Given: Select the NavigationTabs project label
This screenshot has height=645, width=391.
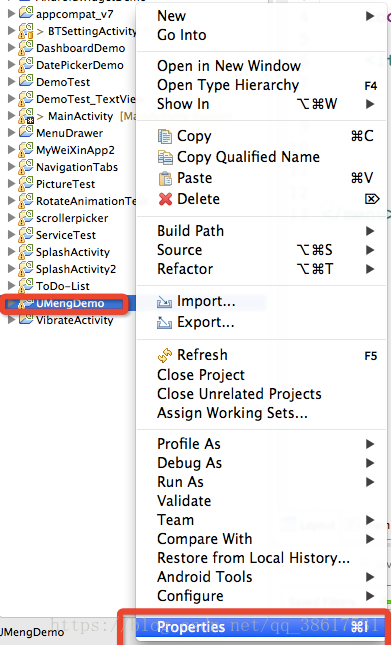Looking at the screenshot, I should pos(77,167).
